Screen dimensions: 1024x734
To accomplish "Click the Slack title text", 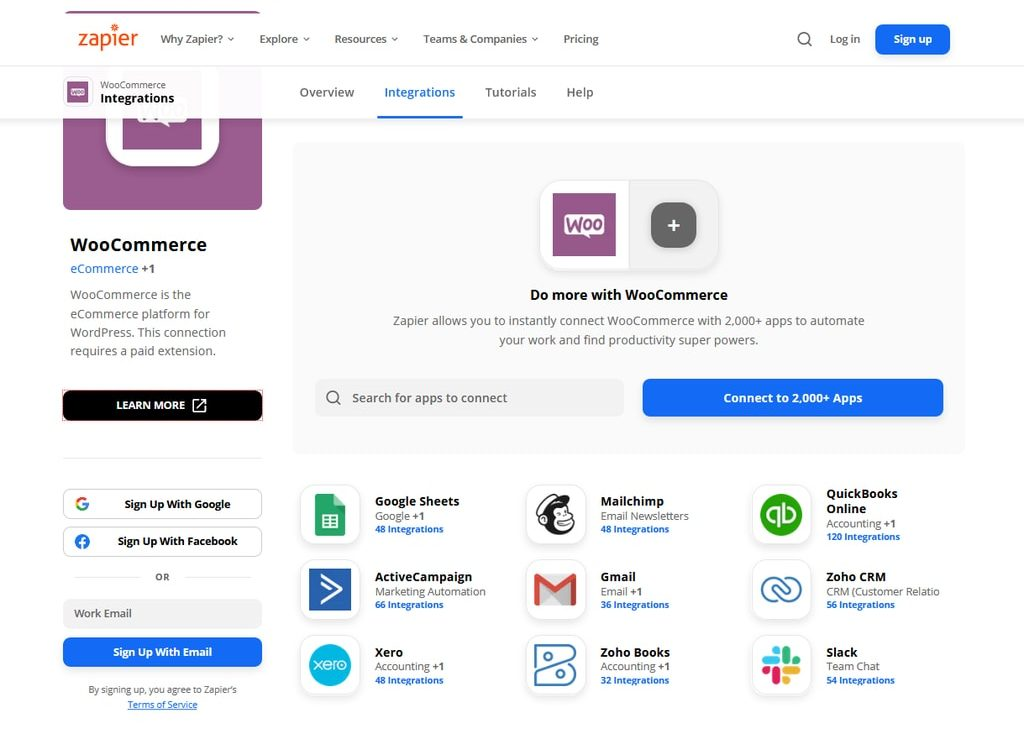I will point(841,652).
